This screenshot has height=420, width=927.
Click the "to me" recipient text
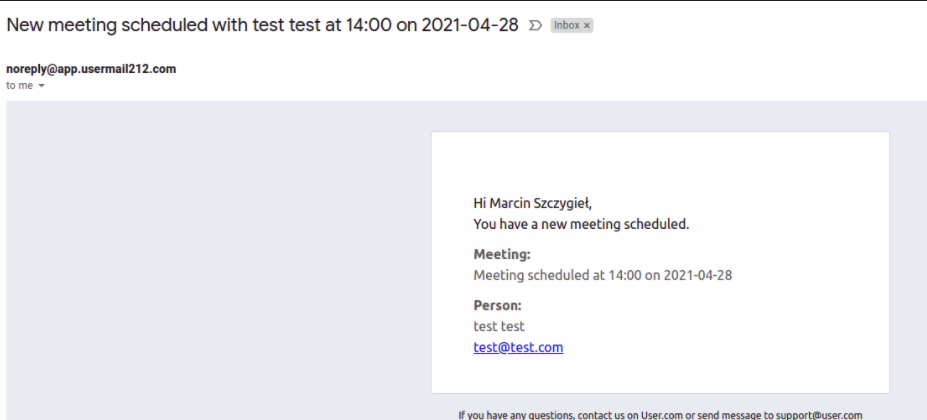[20, 86]
